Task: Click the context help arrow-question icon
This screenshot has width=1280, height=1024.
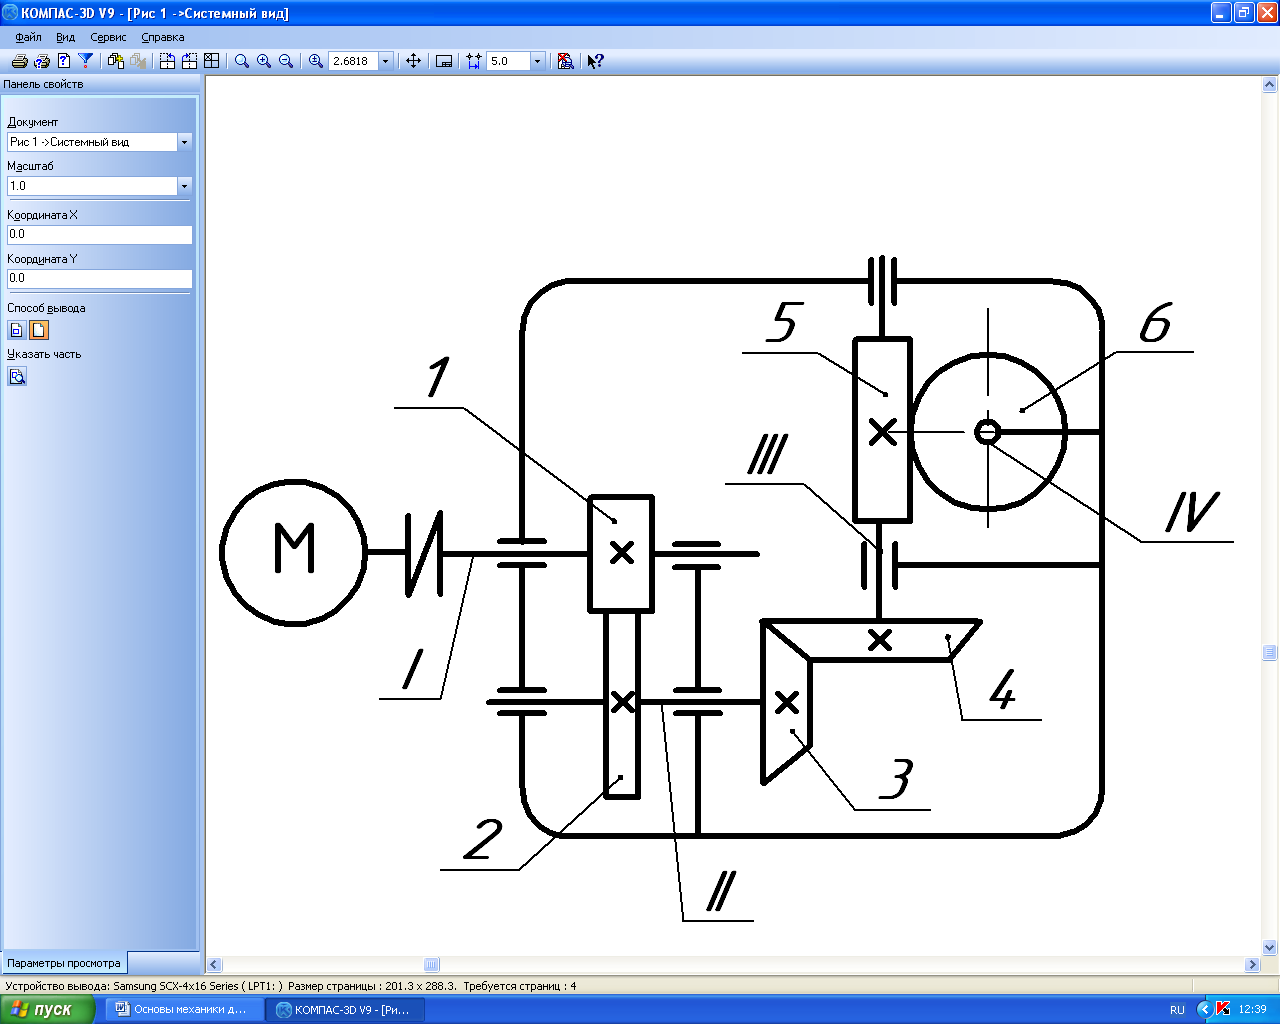Action: pyautogui.click(x=596, y=61)
